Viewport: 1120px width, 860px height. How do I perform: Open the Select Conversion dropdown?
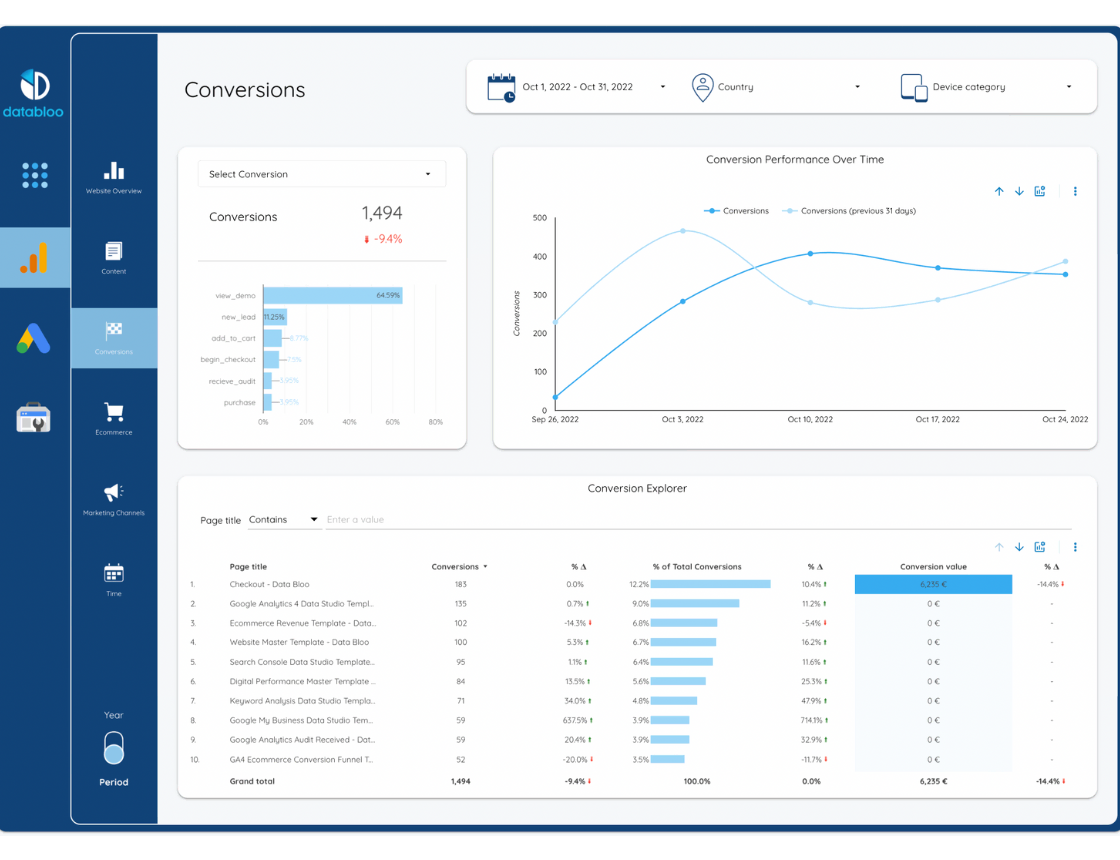point(321,173)
